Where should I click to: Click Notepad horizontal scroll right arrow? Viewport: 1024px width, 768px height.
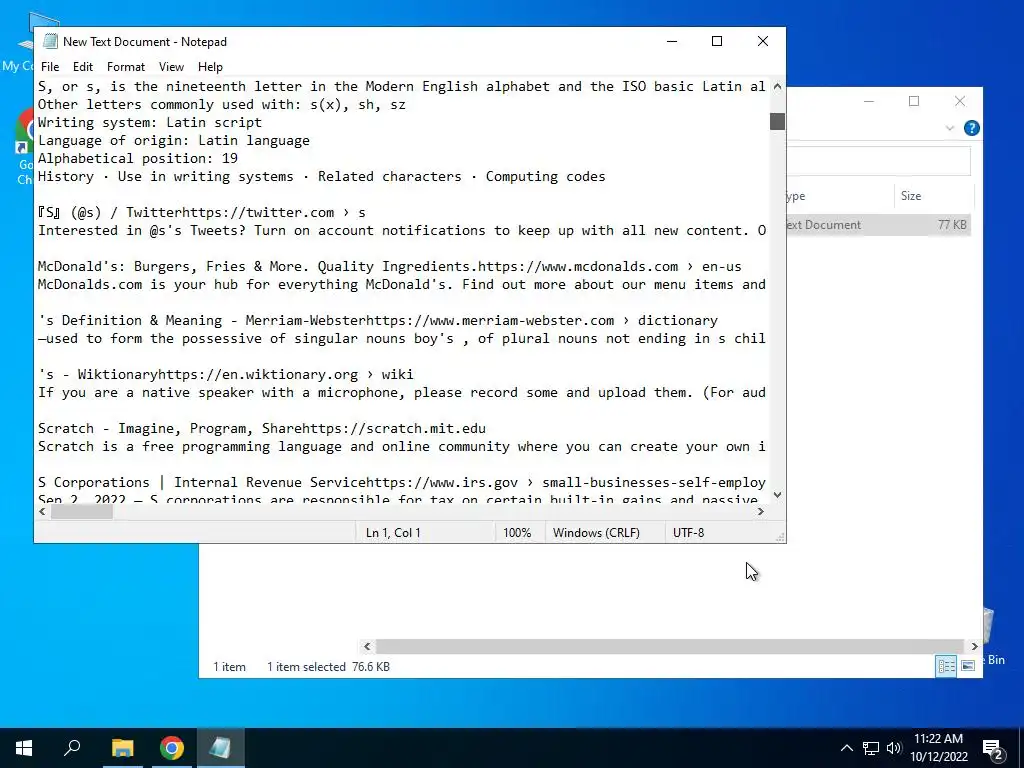pos(760,512)
